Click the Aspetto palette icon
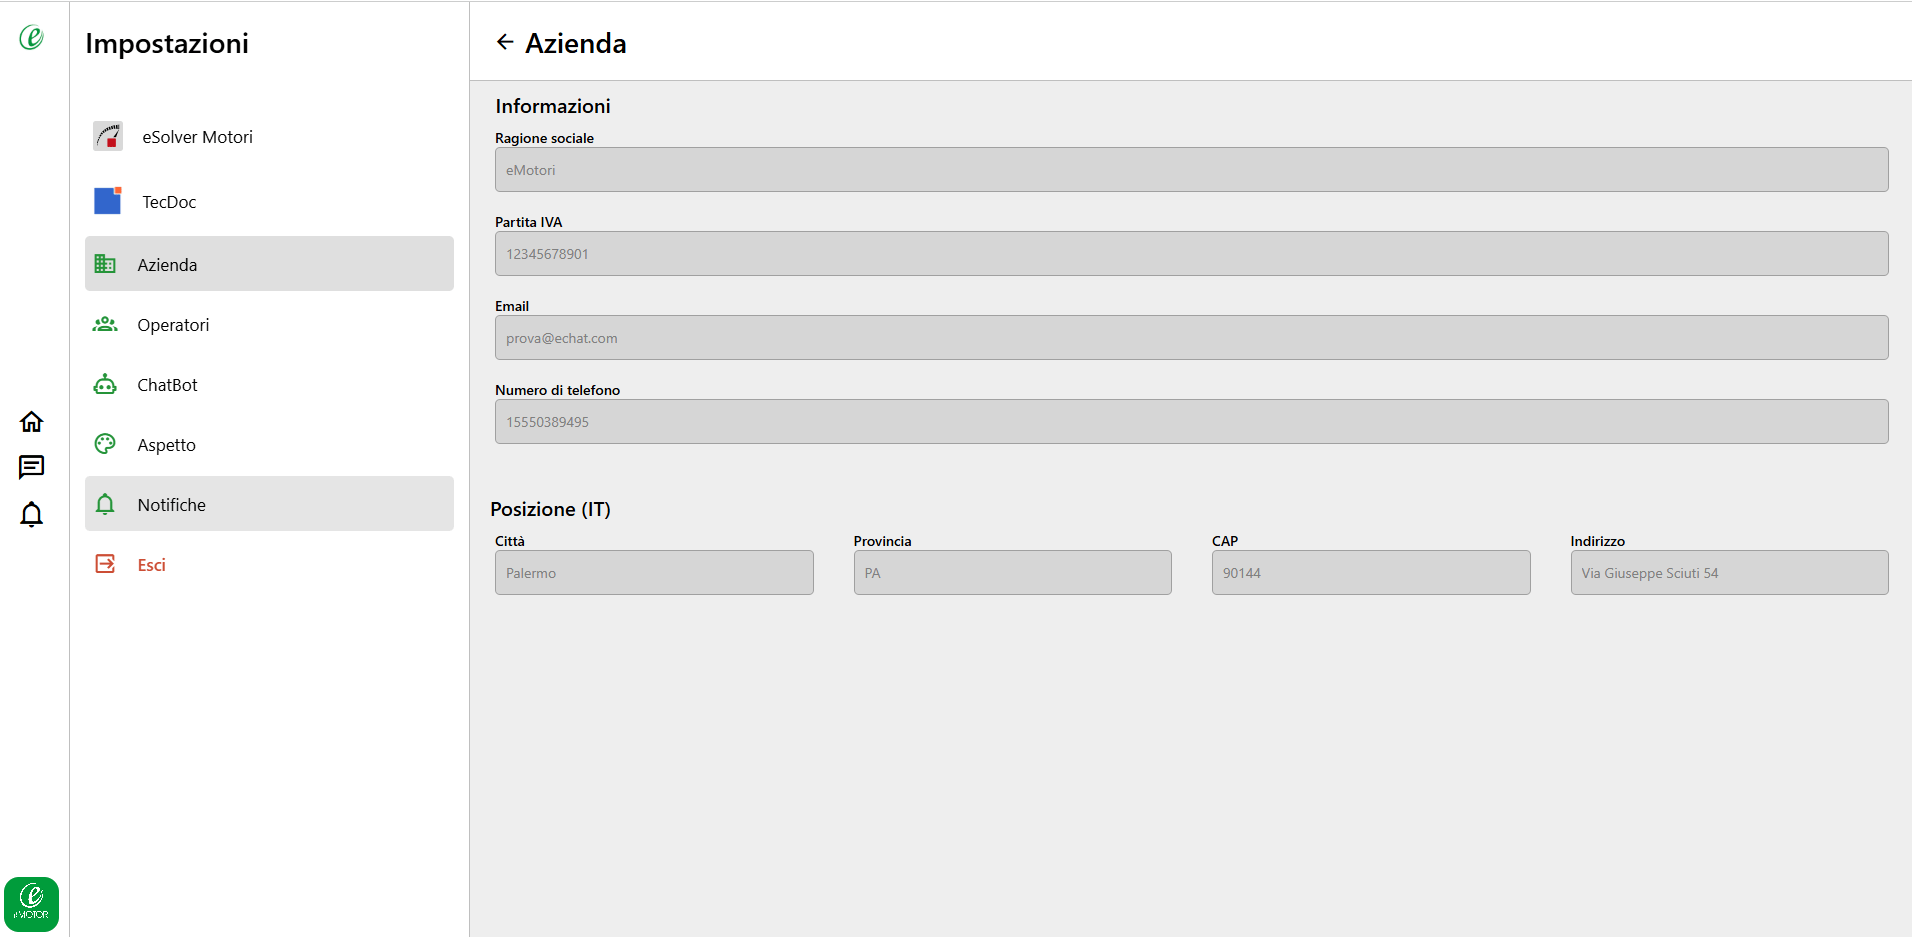This screenshot has height=937, width=1912. click(x=105, y=444)
